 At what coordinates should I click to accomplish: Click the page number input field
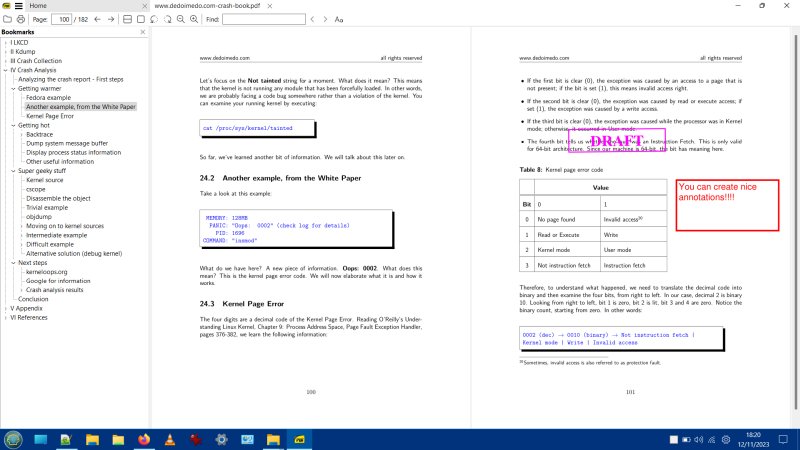[62, 19]
